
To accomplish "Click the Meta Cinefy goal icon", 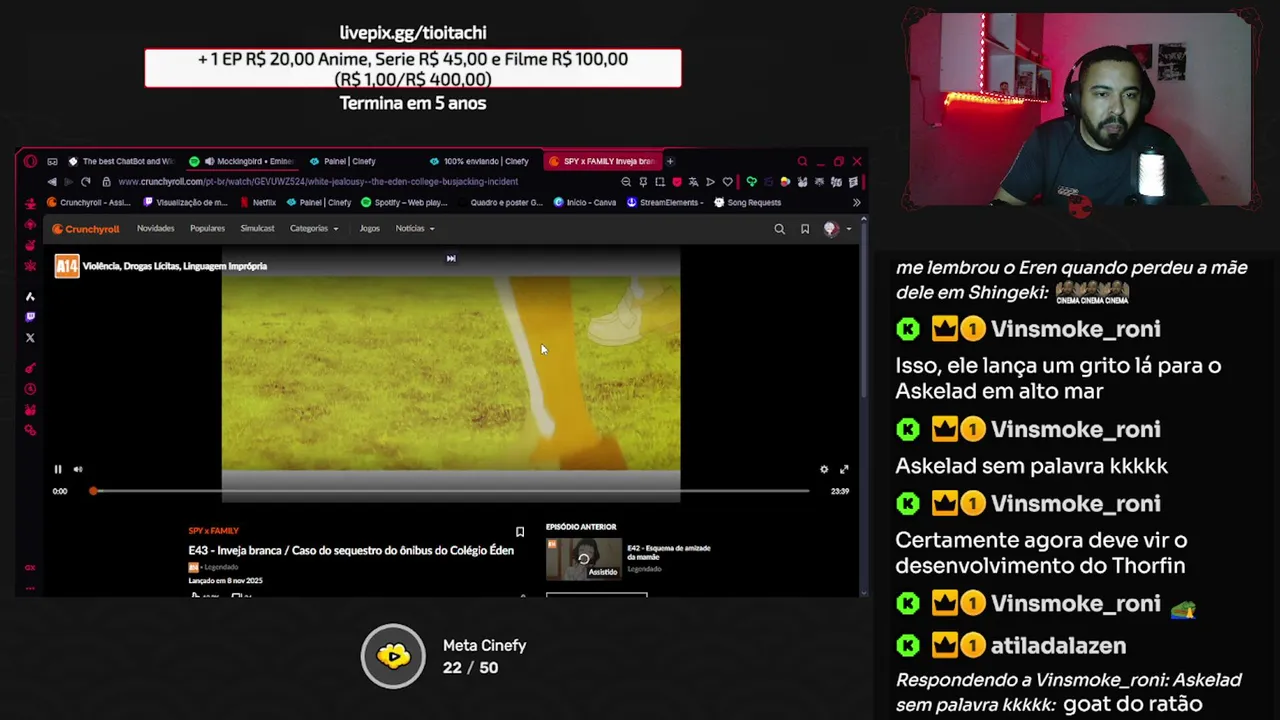I will coord(393,656).
